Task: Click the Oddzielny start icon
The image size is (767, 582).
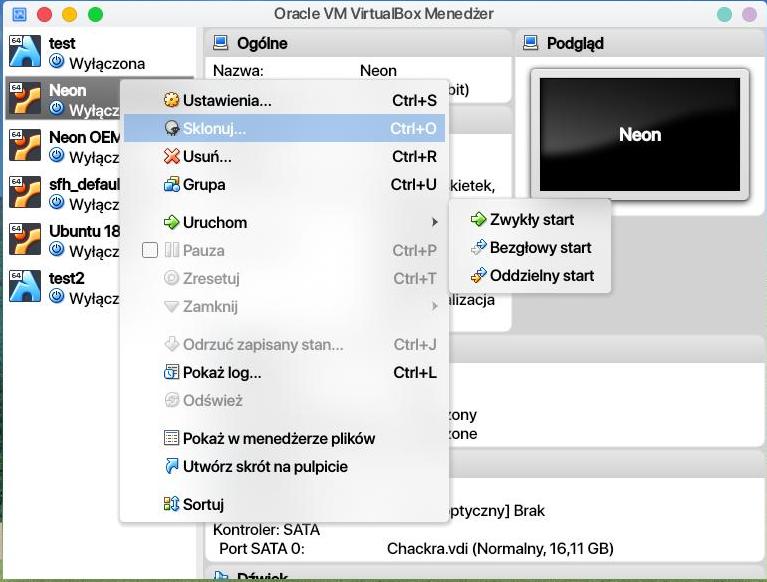Action: pos(478,275)
